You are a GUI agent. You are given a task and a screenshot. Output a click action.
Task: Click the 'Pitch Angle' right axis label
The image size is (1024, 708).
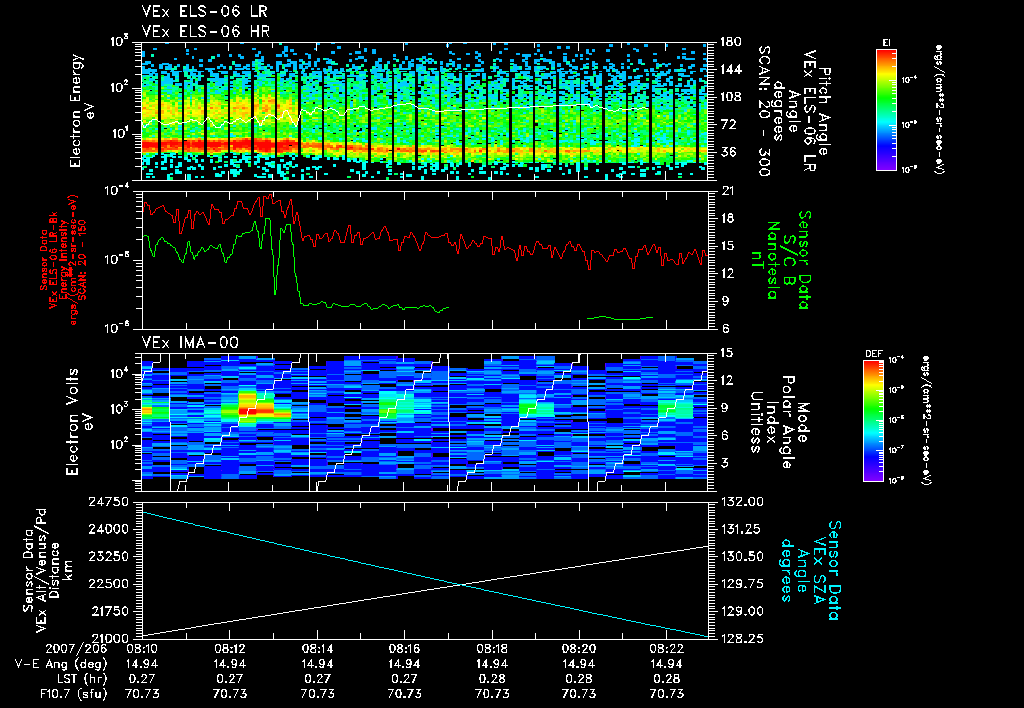(x=824, y=111)
